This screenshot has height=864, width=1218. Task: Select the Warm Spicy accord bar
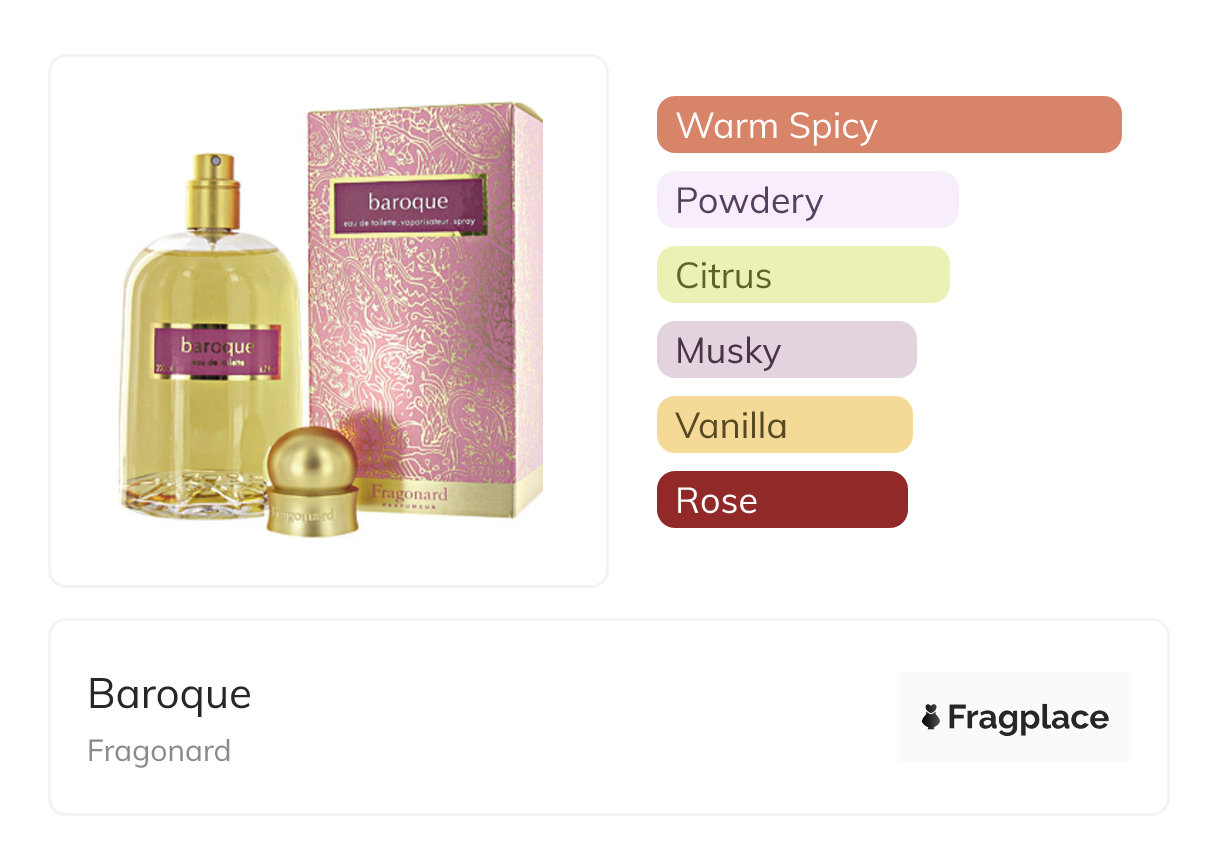889,125
